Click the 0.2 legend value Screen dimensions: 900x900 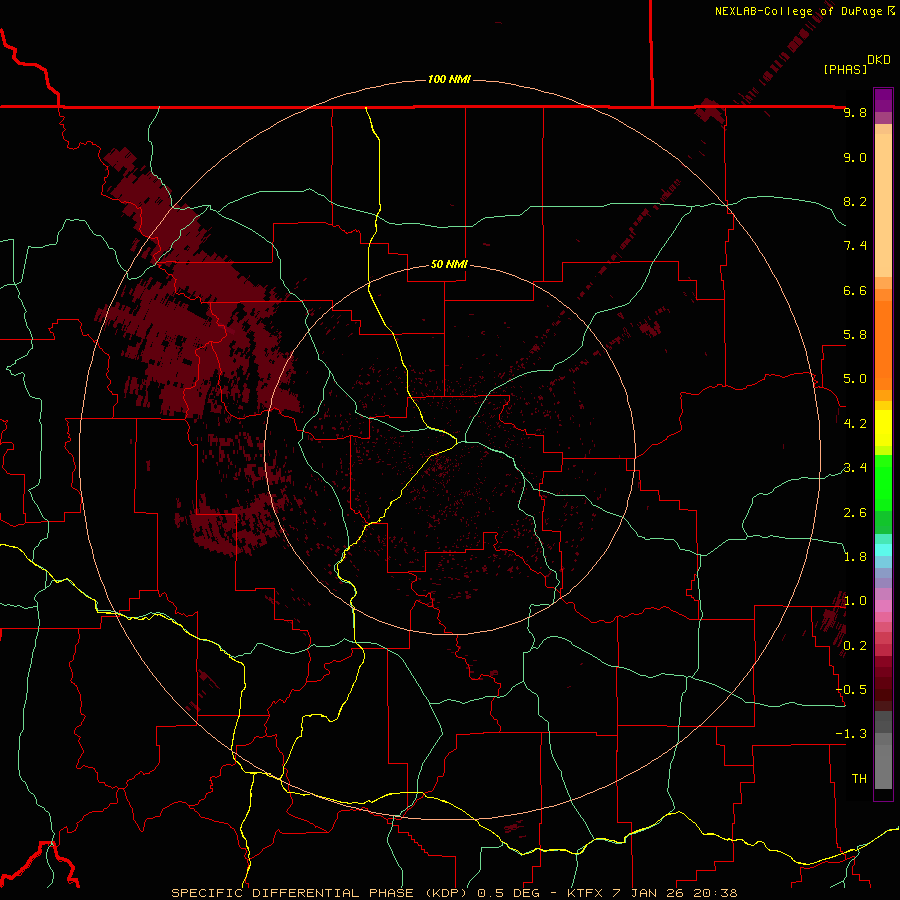[855, 646]
